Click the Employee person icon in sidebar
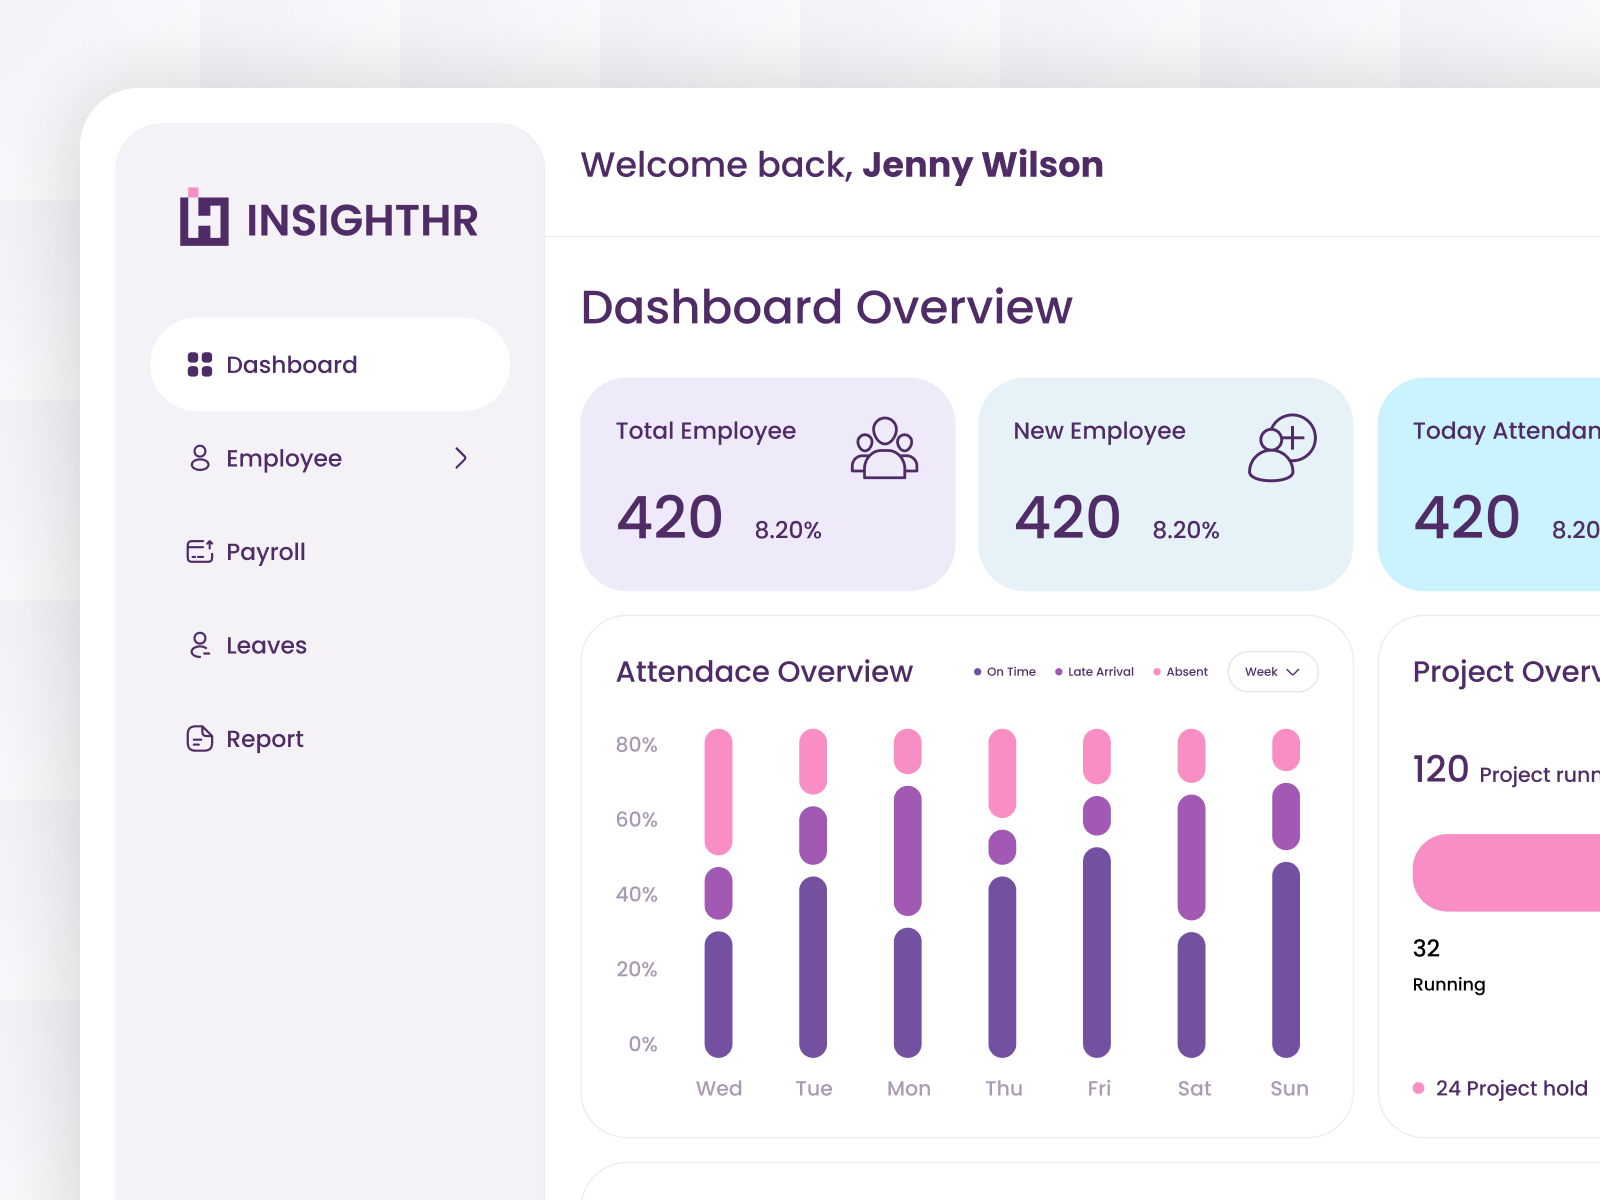The width and height of the screenshot is (1600, 1200). pos(199,458)
